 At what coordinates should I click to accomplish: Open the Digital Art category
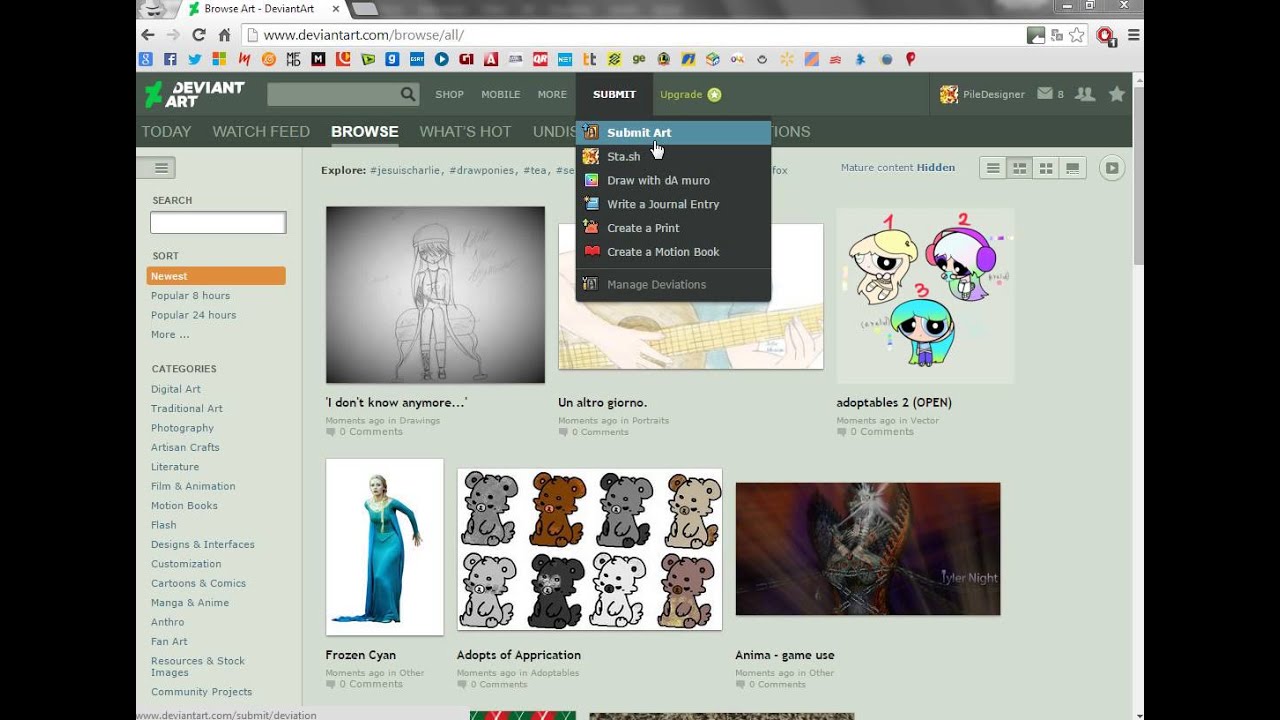coord(176,389)
